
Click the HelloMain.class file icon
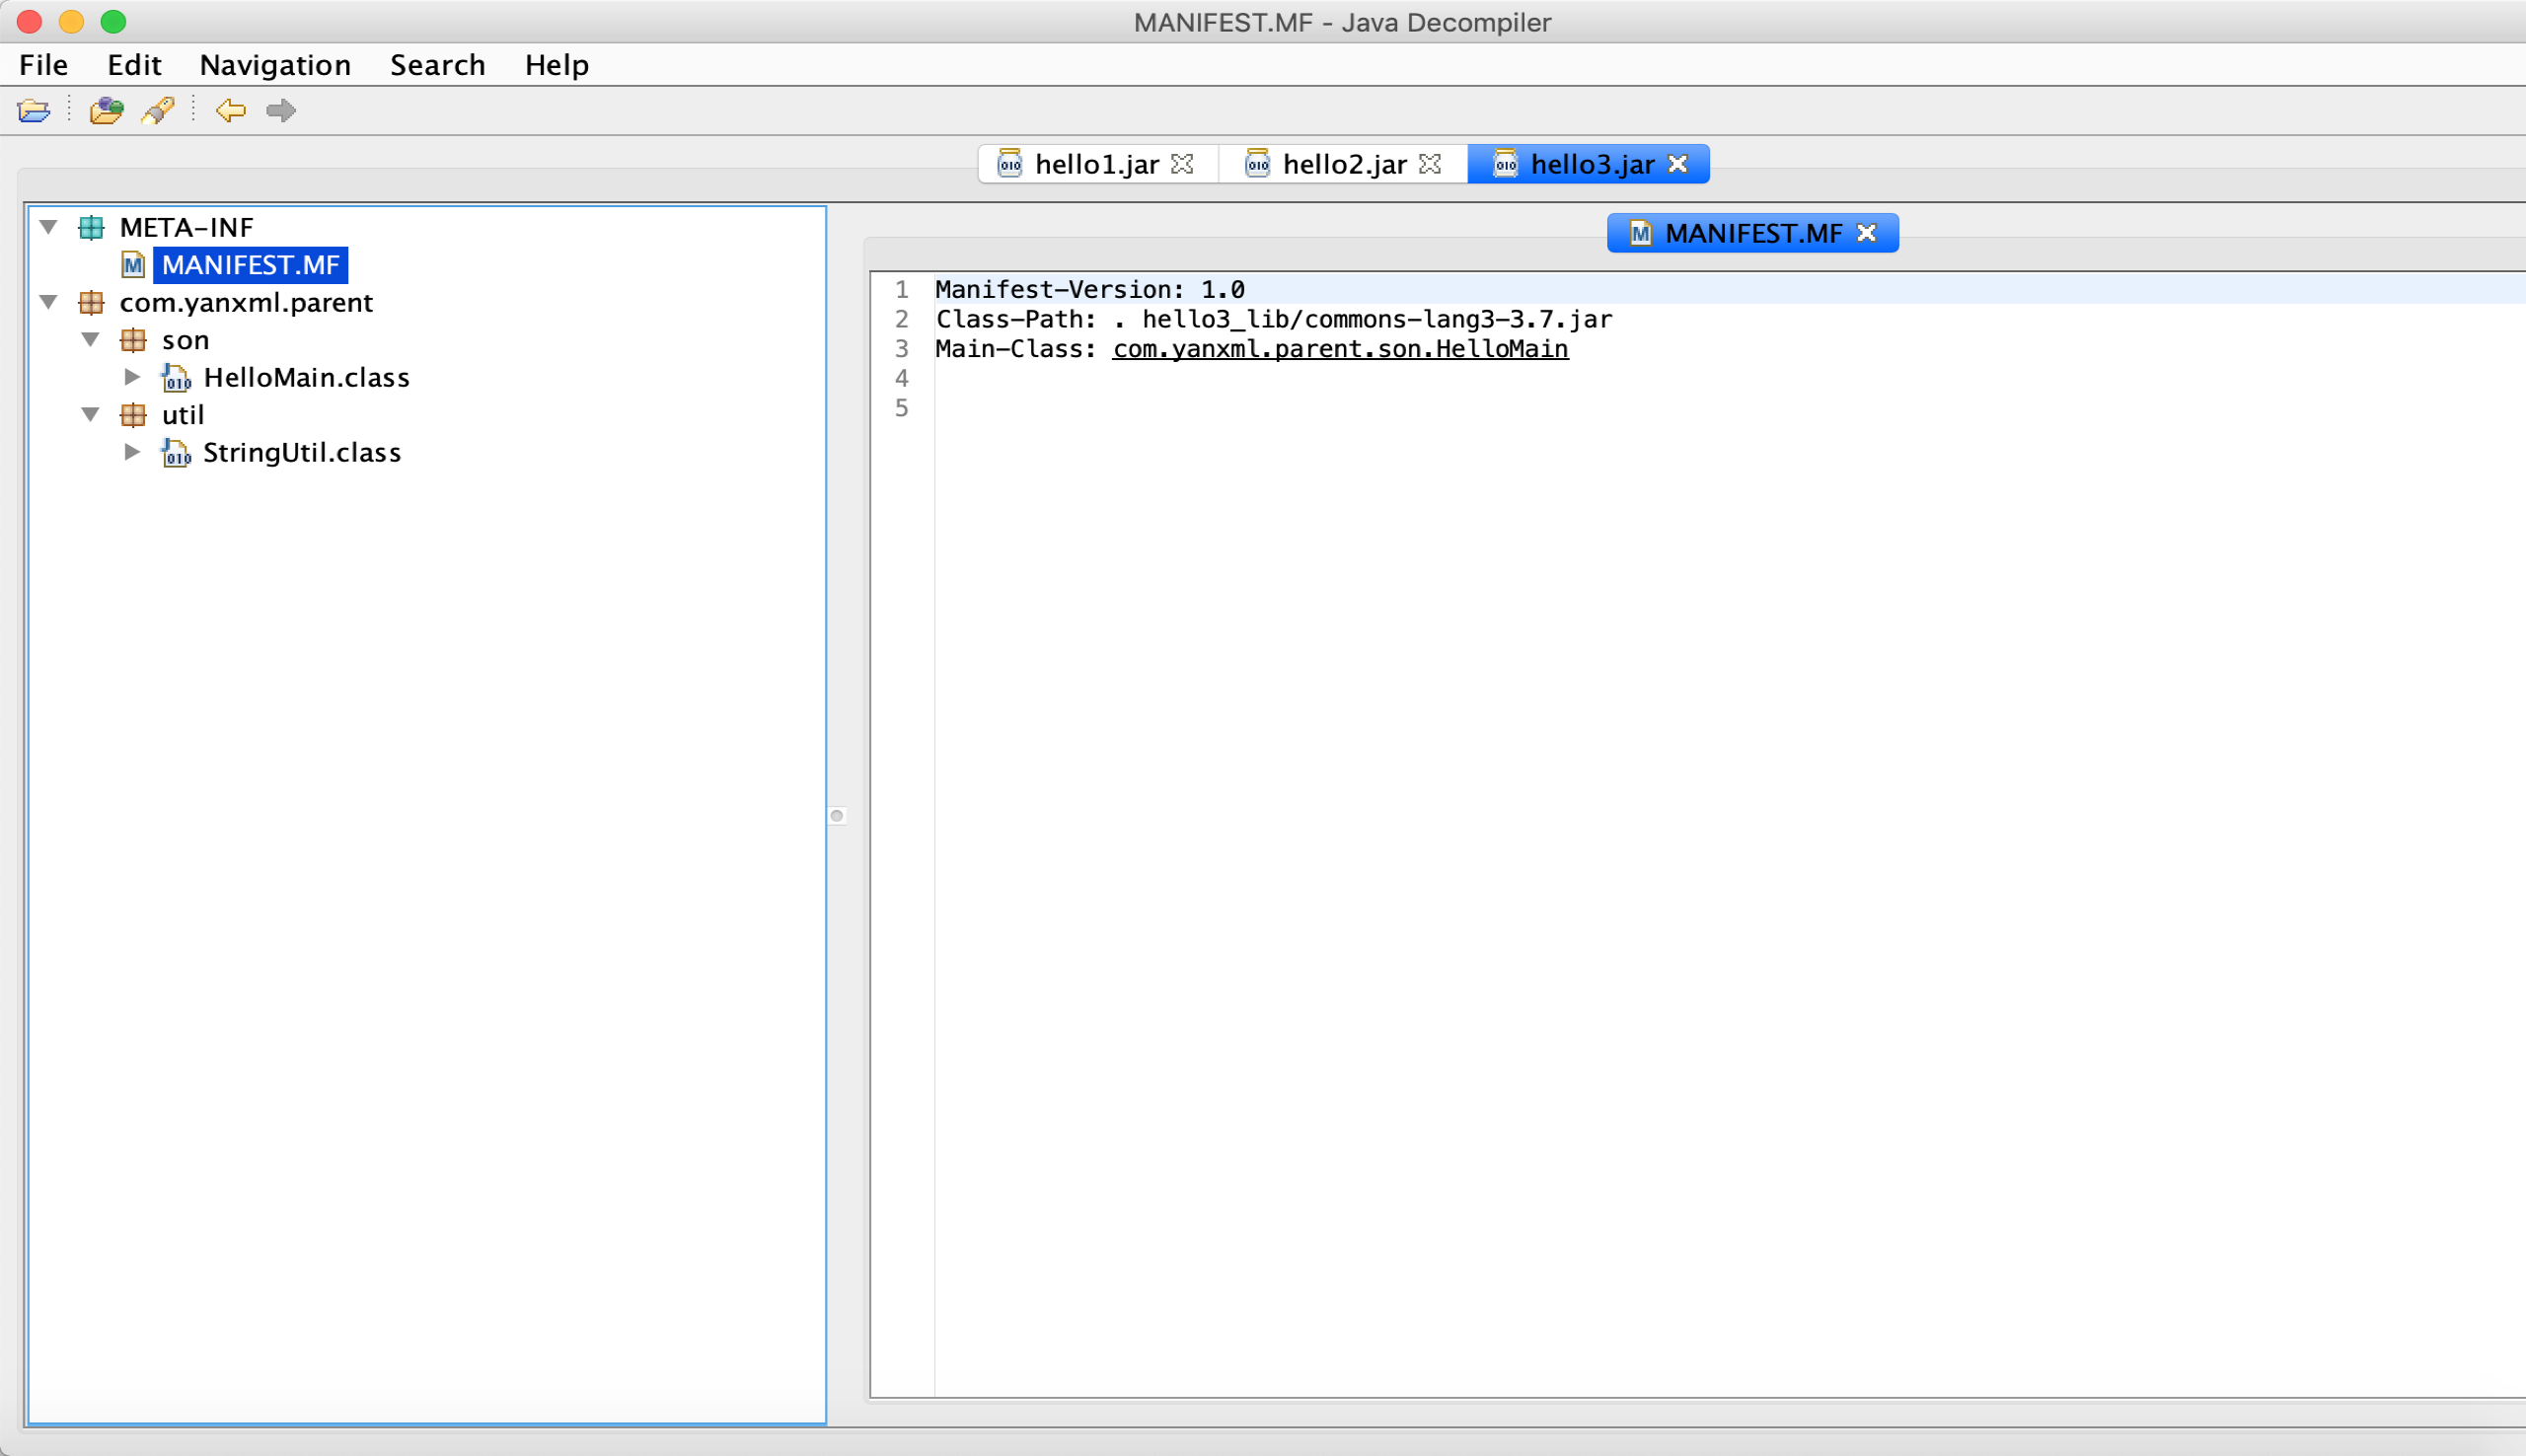click(x=176, y=378)
